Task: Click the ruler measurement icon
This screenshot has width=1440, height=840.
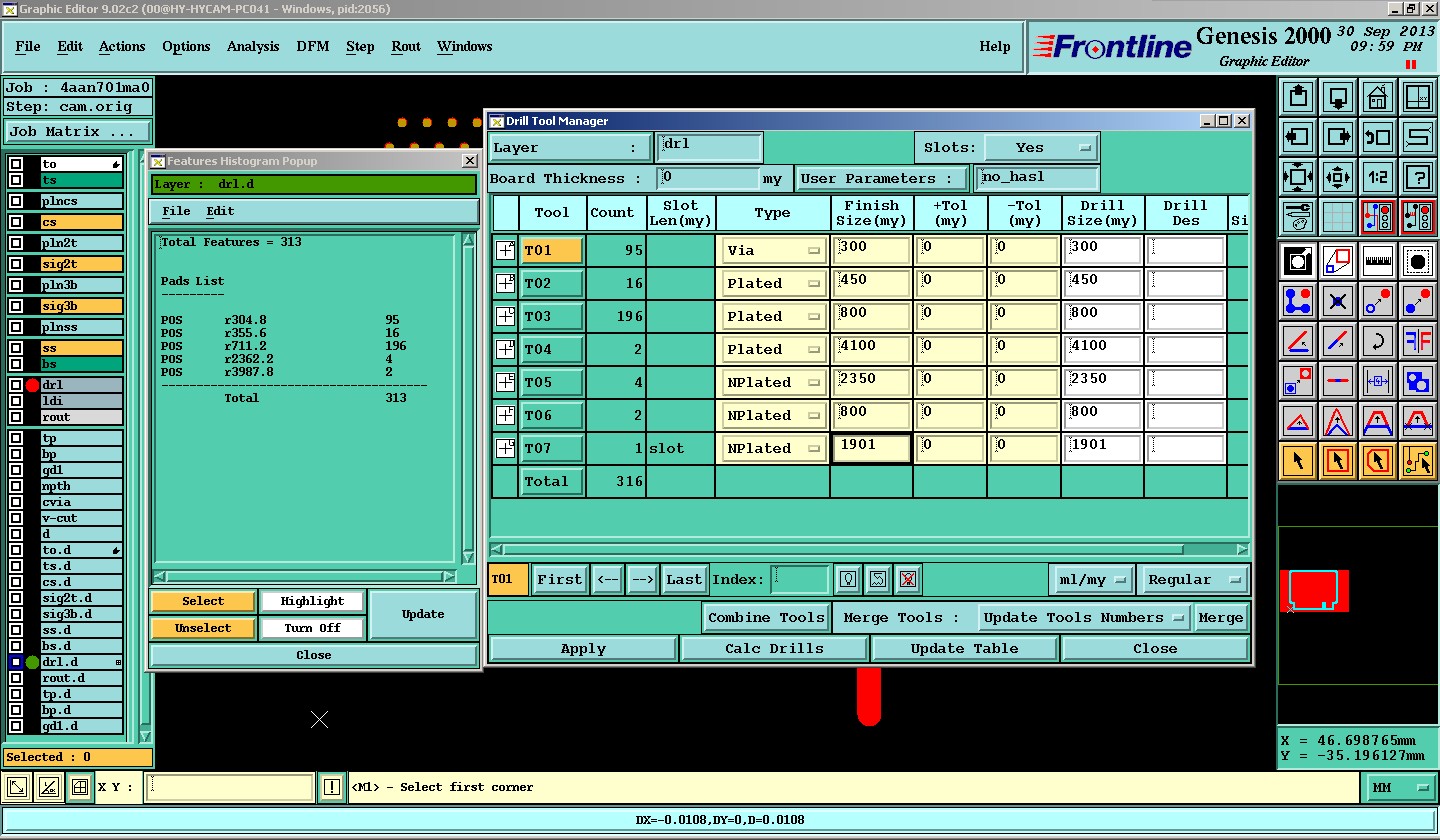Action: coord(1378,261)
